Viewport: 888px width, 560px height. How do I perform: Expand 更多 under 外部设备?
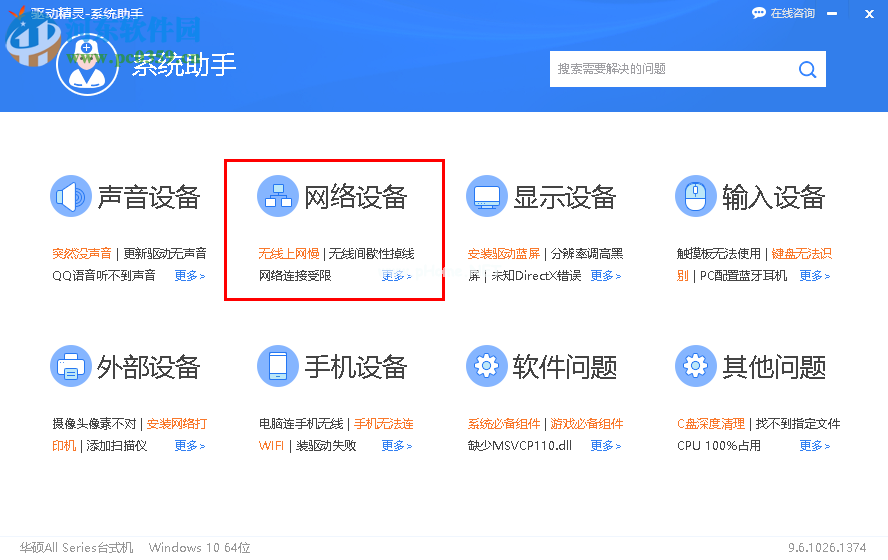tap(190, 446)
